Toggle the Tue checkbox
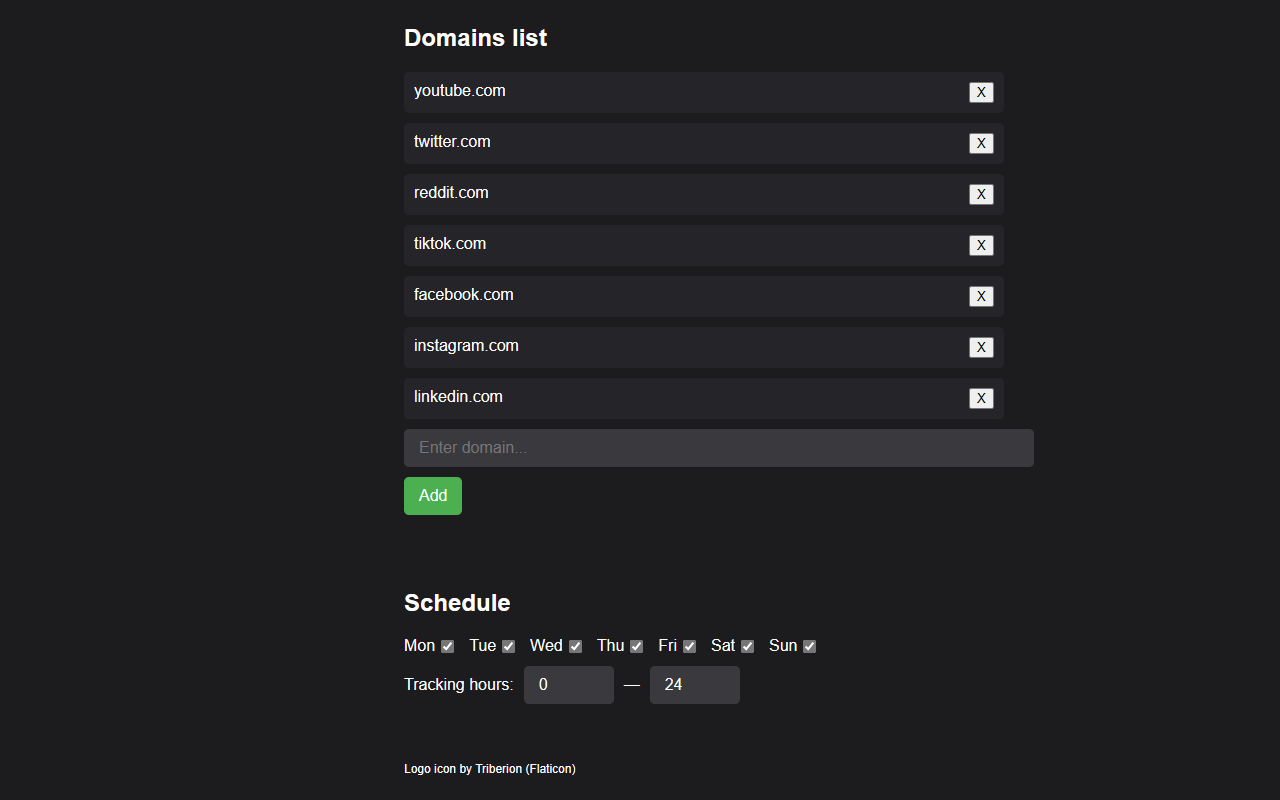 508,647
